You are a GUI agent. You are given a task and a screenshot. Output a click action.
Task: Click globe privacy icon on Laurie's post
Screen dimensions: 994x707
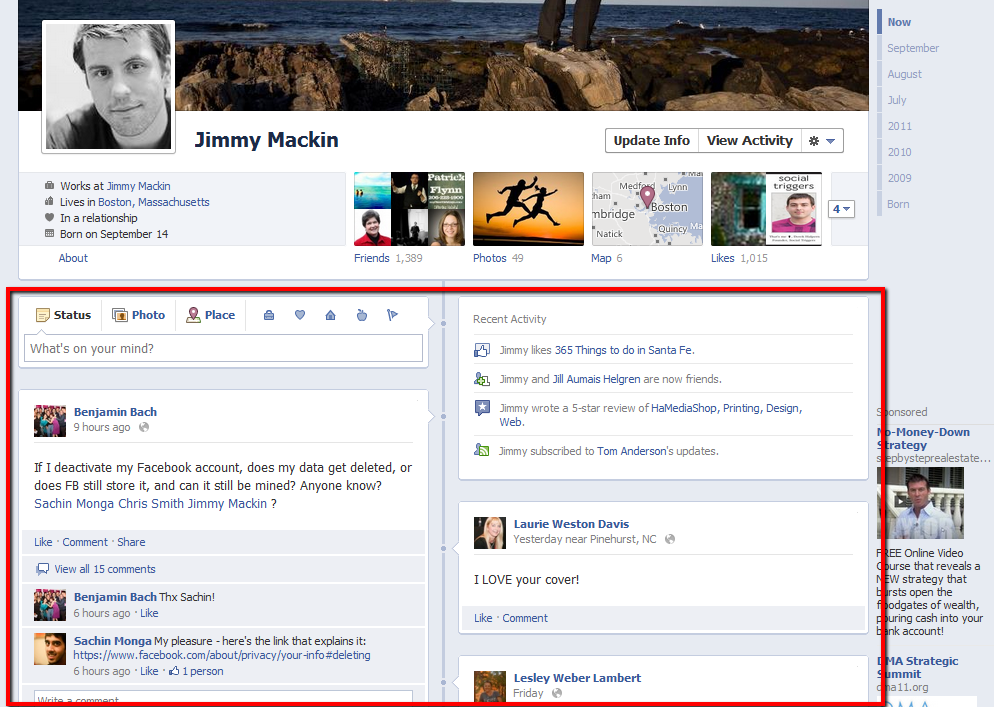tap(670, 539)
